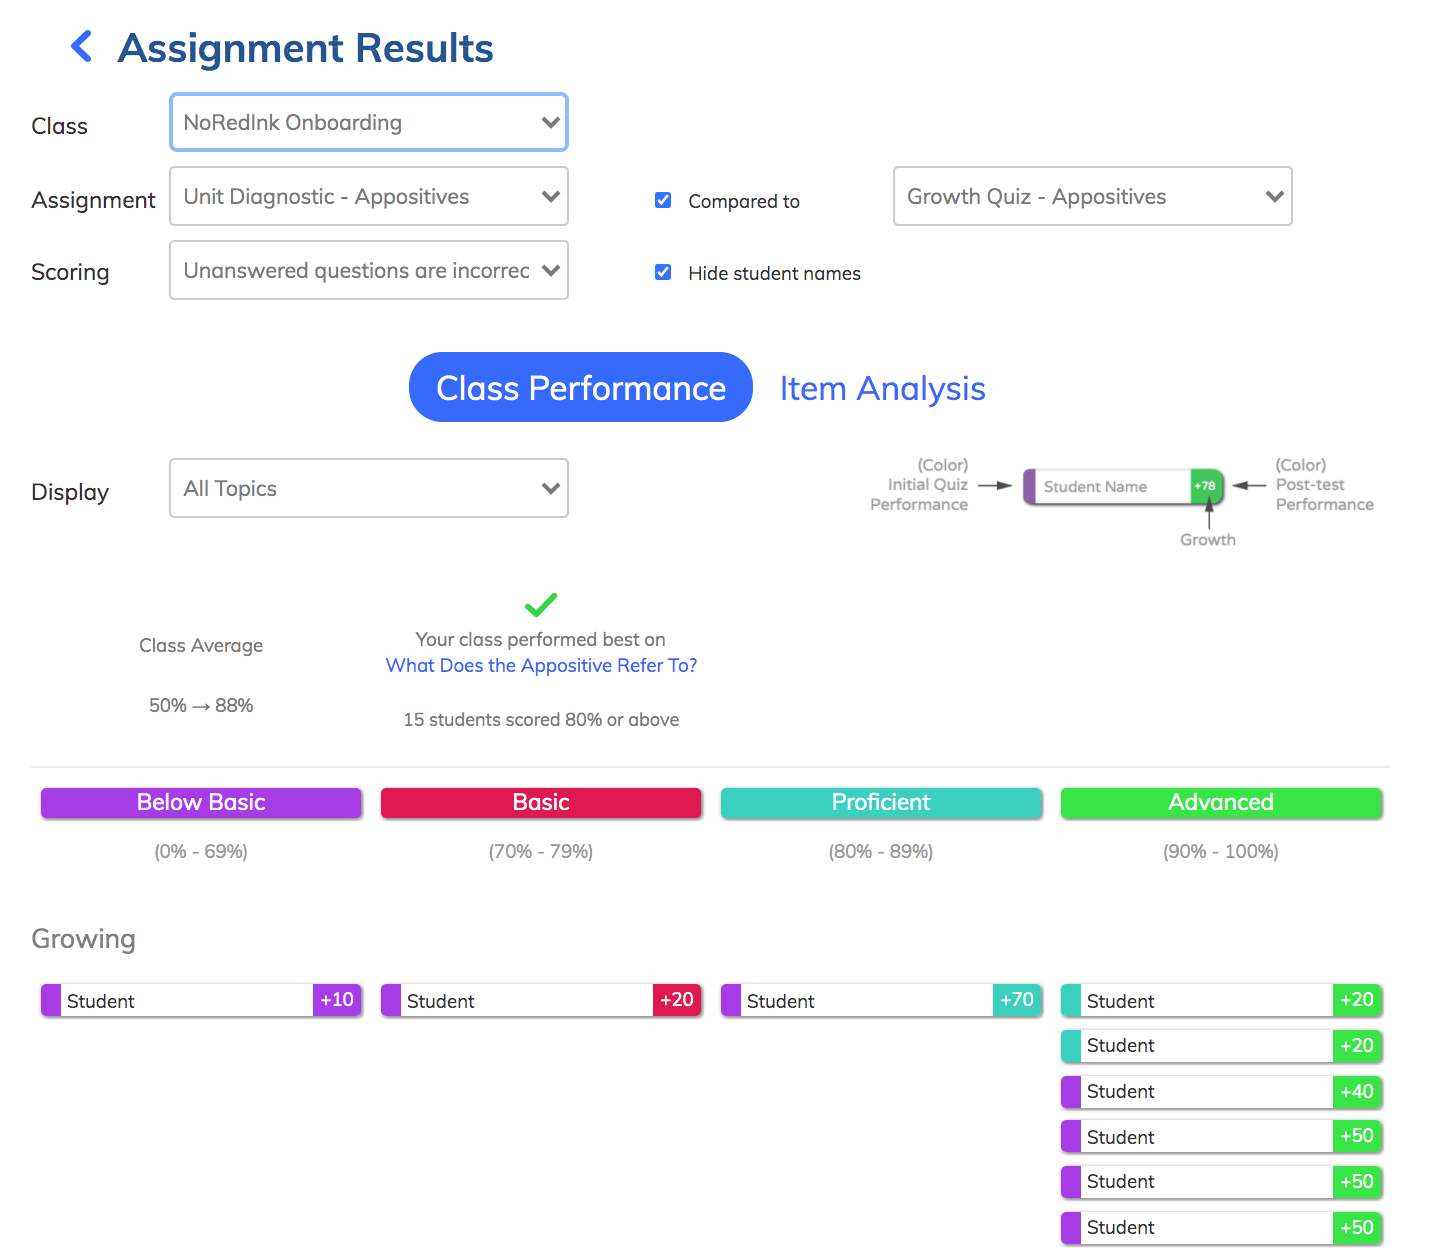The height and width of the screenshot is (1248, 1435).
Task: Click the green checkmark above class performance
Action: click(541, 604)
